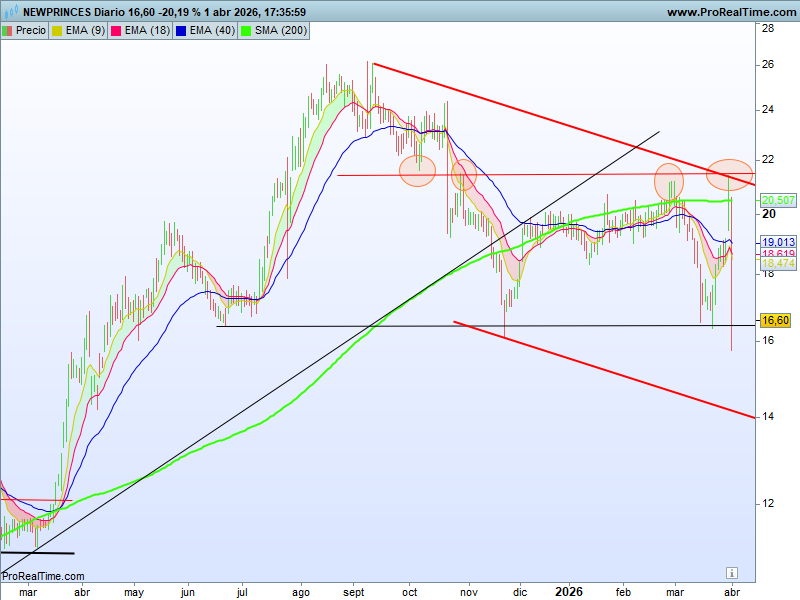Select the SMA (200) legend entry
800x600 pixels.
coord(274,31)
